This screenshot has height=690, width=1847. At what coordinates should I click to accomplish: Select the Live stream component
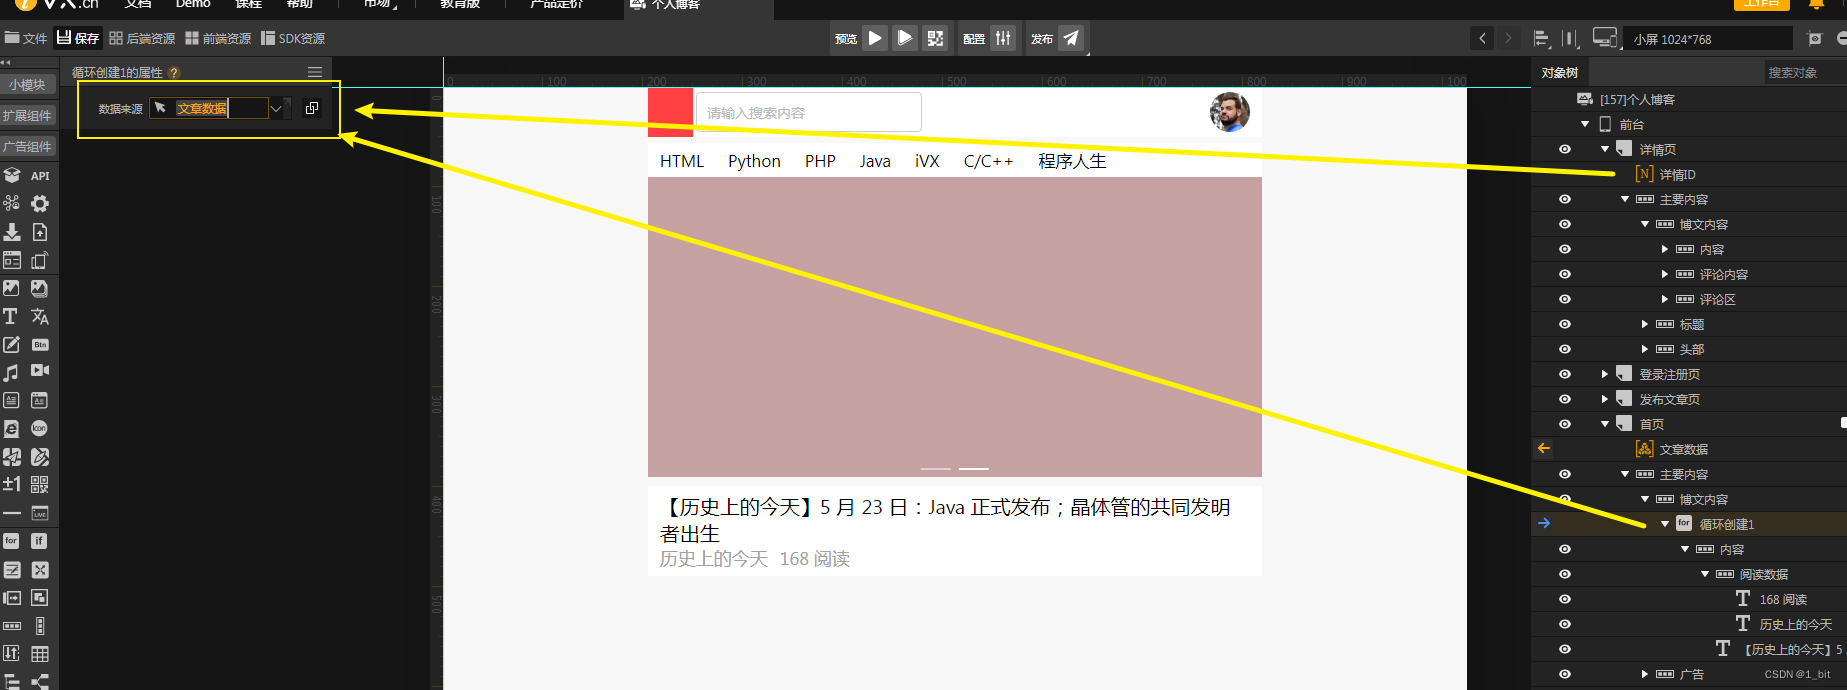click(x=40, y=513)
